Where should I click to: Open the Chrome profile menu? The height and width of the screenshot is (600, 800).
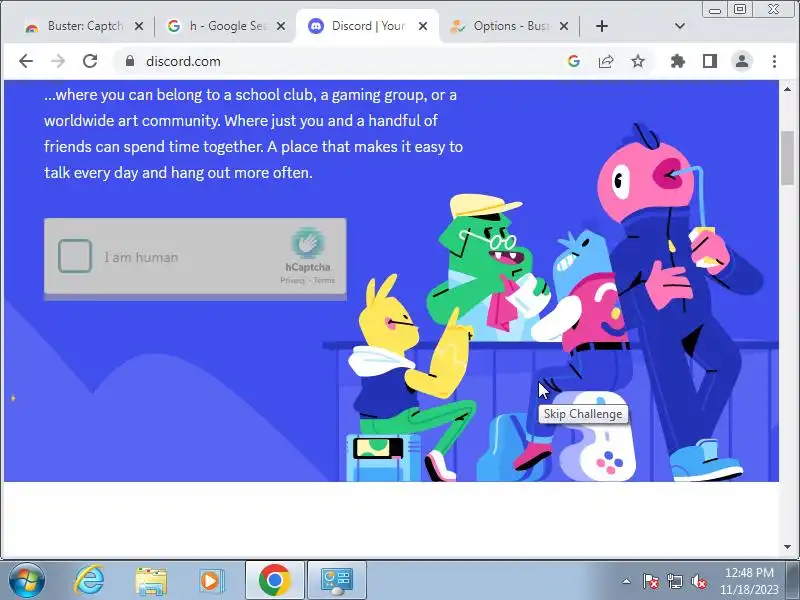(x=742, y=61)
